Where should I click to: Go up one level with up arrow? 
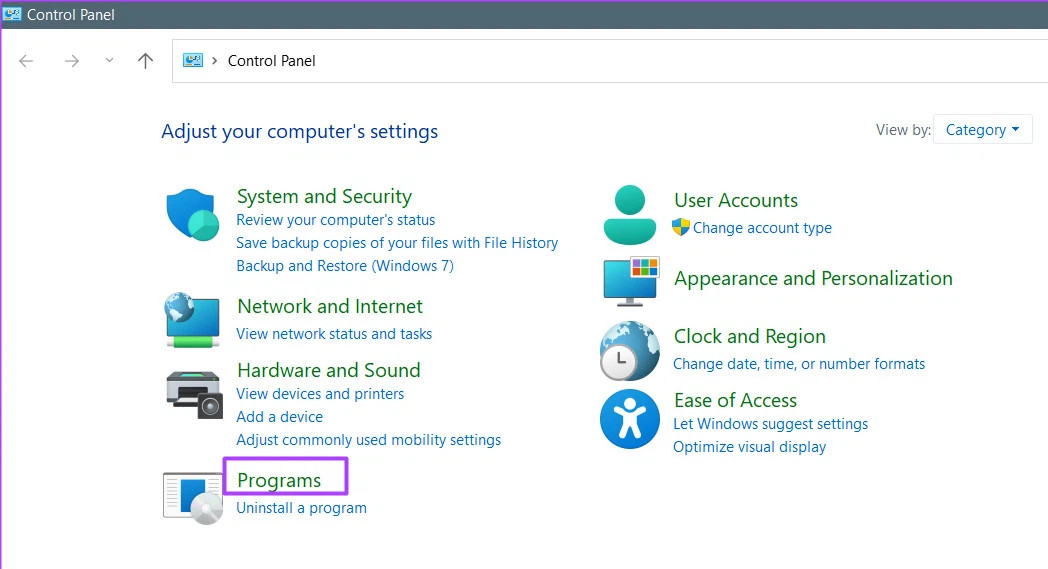pyautogui.click(x=145, y=61)
